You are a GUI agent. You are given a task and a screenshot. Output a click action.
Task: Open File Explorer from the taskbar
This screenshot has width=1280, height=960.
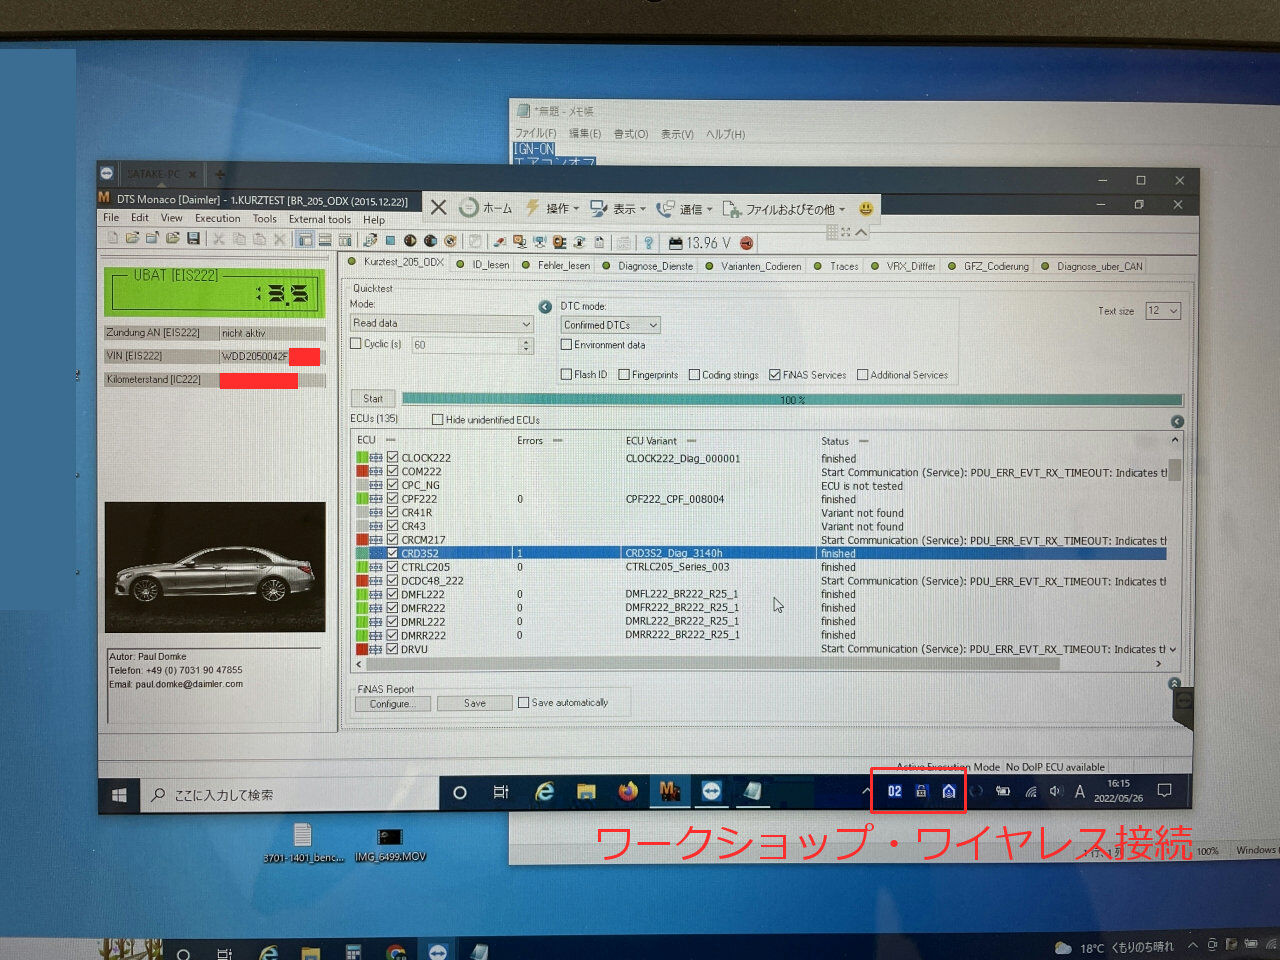(x=586, y=792)
